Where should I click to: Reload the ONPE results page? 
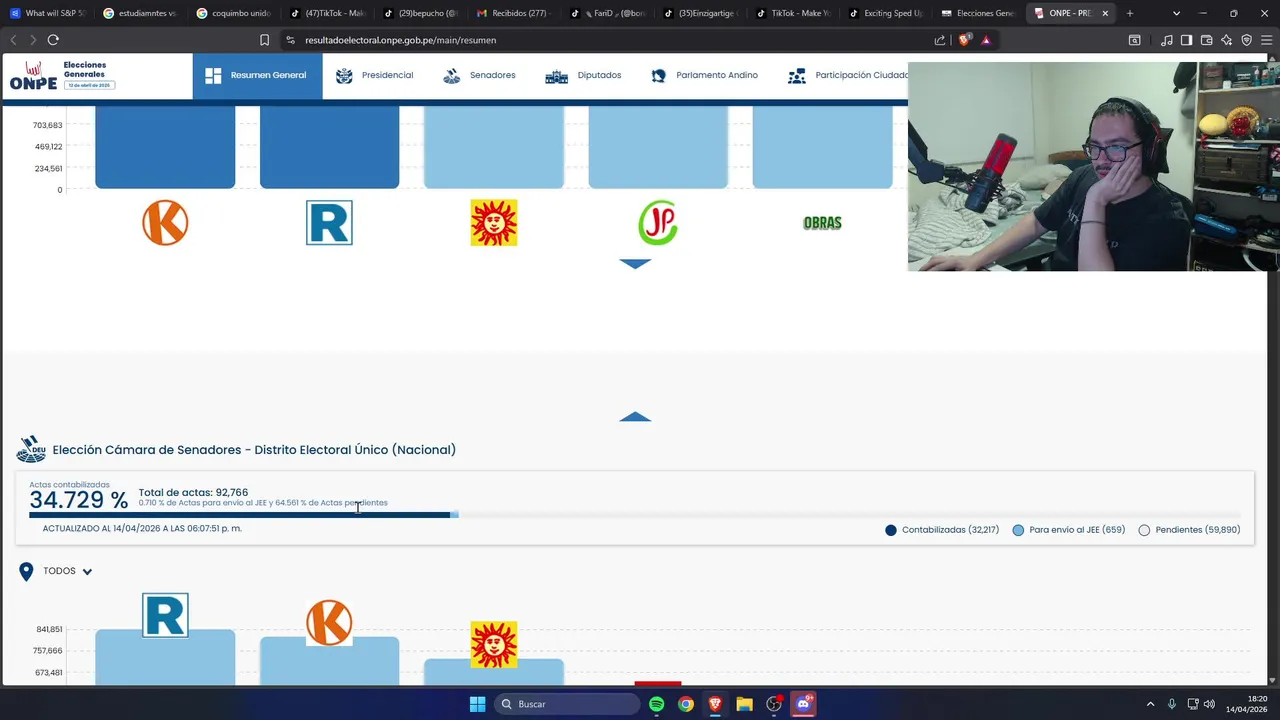click(x=53, y=40)
